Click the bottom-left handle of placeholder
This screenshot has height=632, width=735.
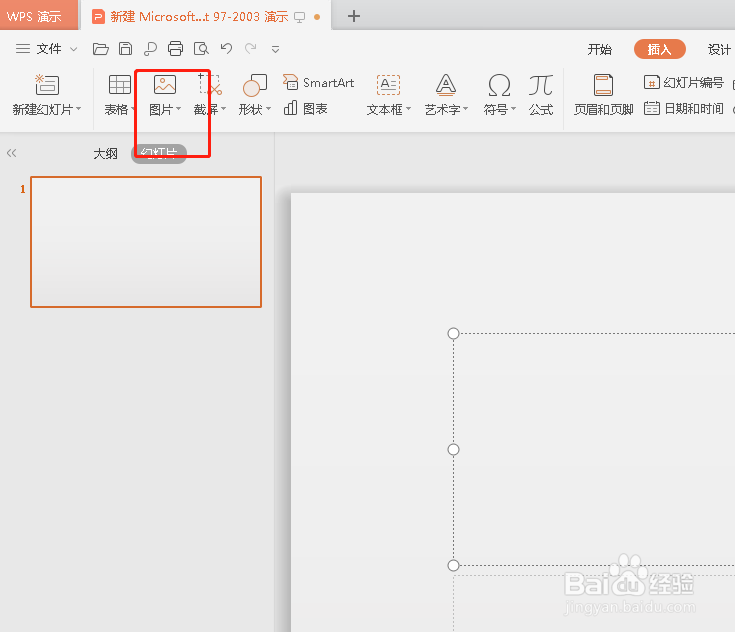[453, 565]
